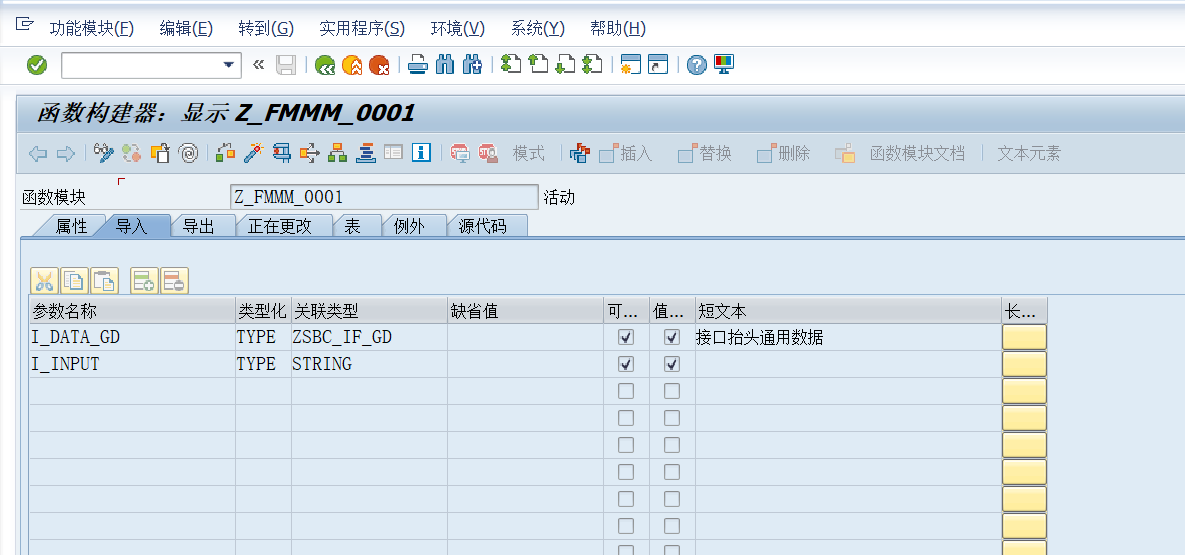Viewport: 1185px width, 555px height.
Task: Open the Help question mark icon
Action: [x=697, y=66]
